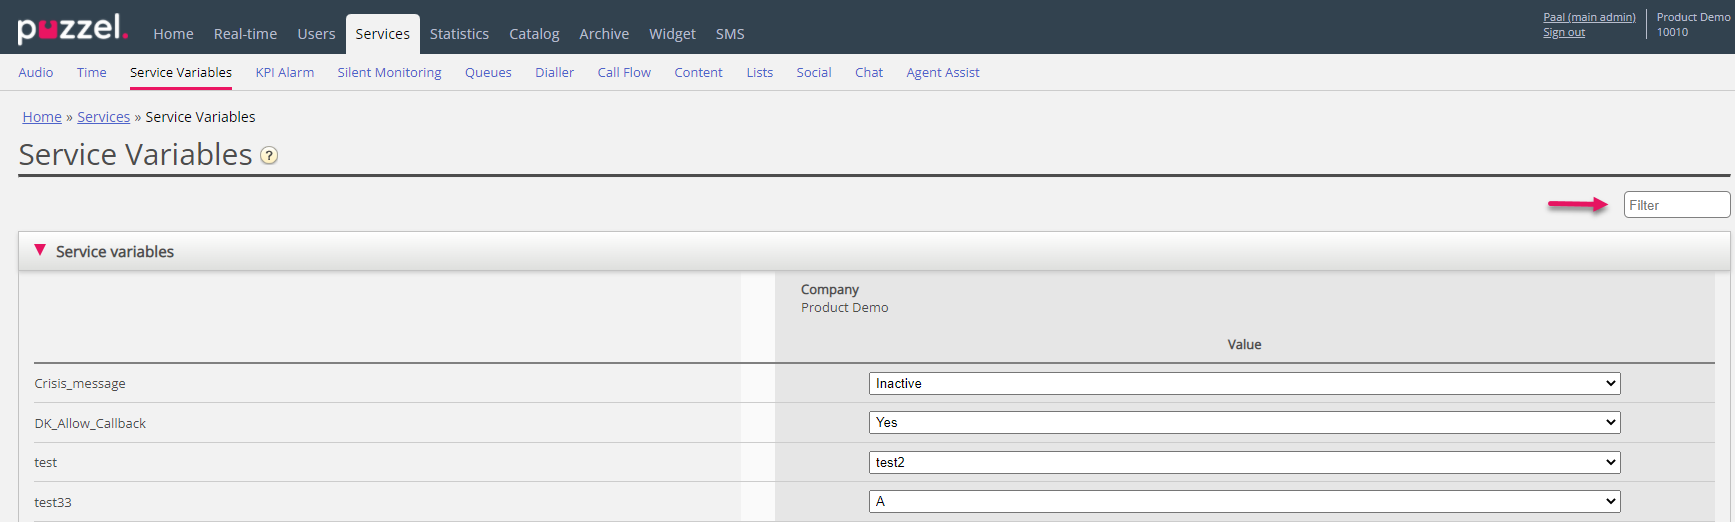Open the test33 value dropdown
This screenshot has width=1735, height=522.
pos(1243,502)
